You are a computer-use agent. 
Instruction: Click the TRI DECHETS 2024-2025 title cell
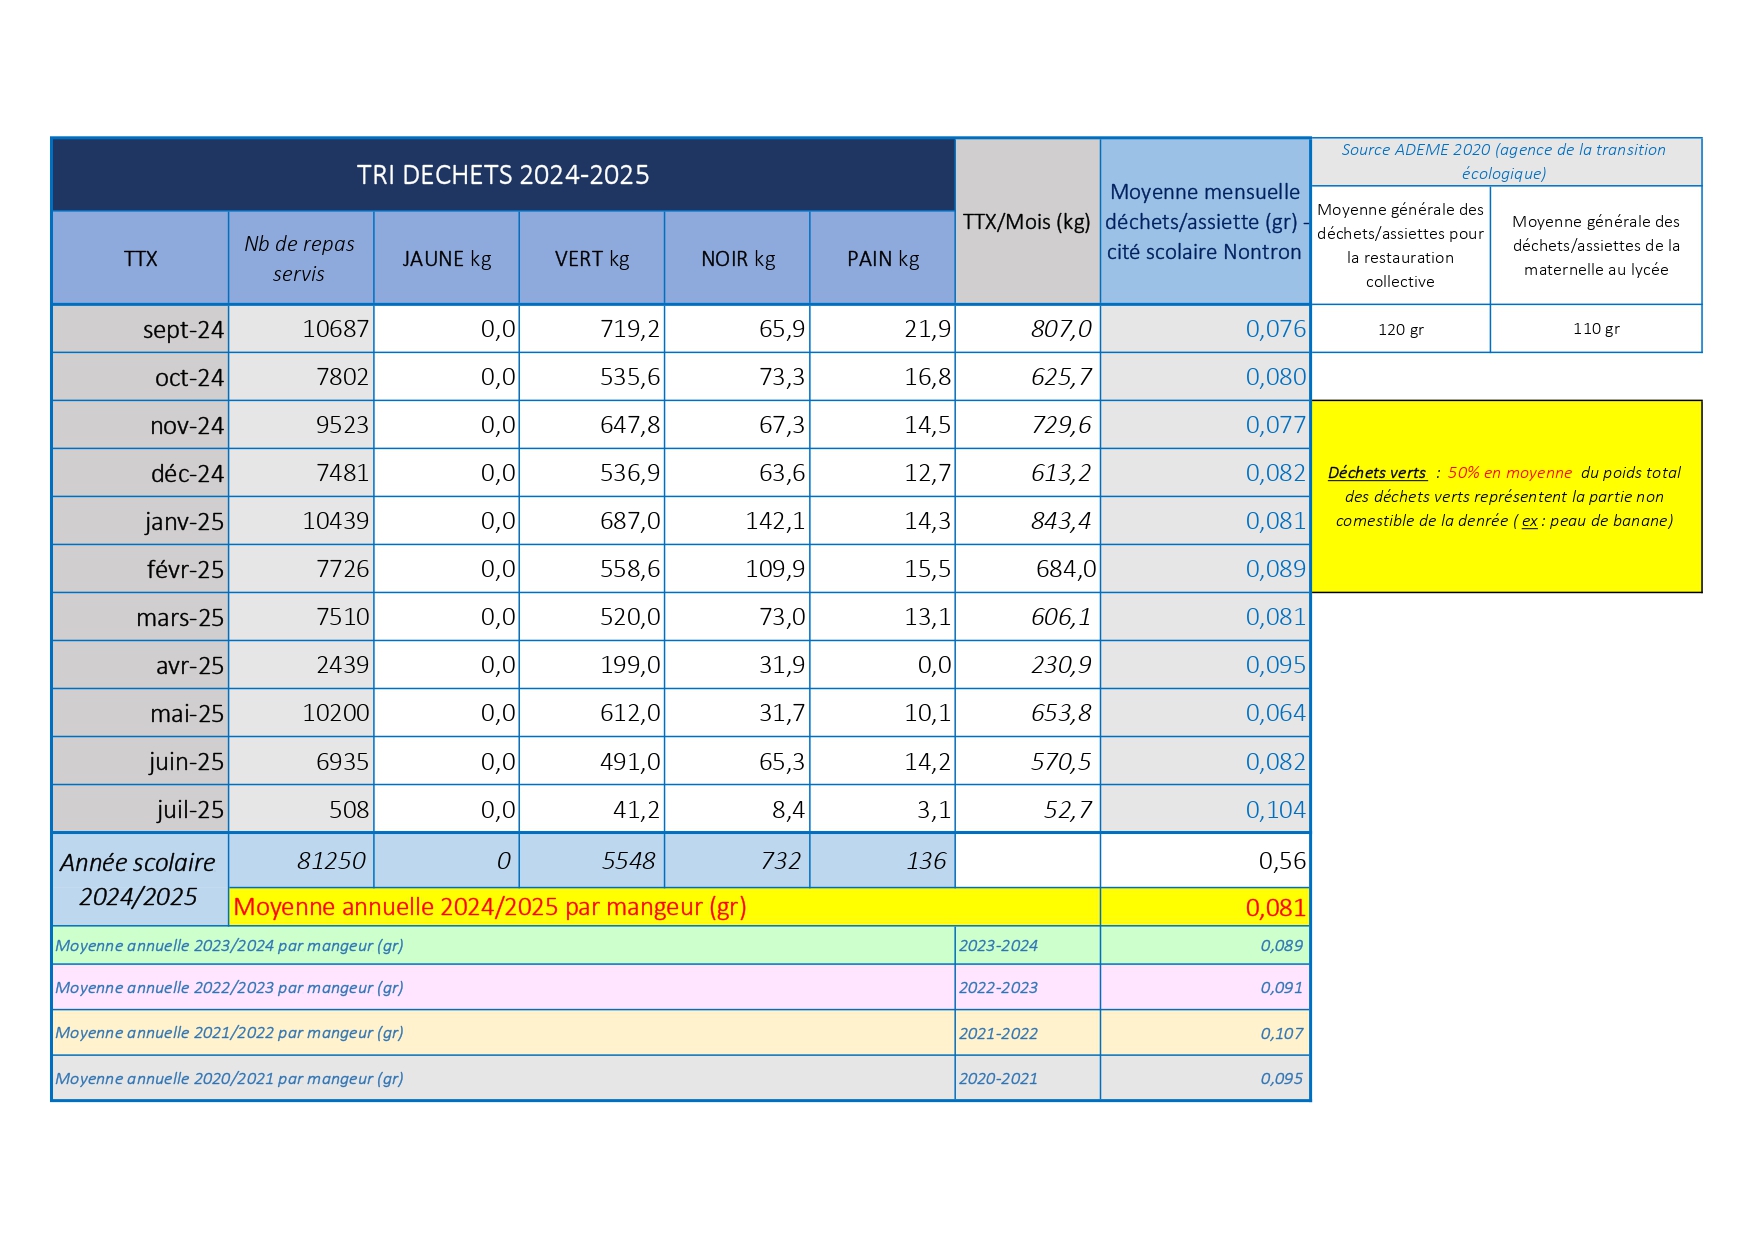pyautogui.click(x=503, y=175)
